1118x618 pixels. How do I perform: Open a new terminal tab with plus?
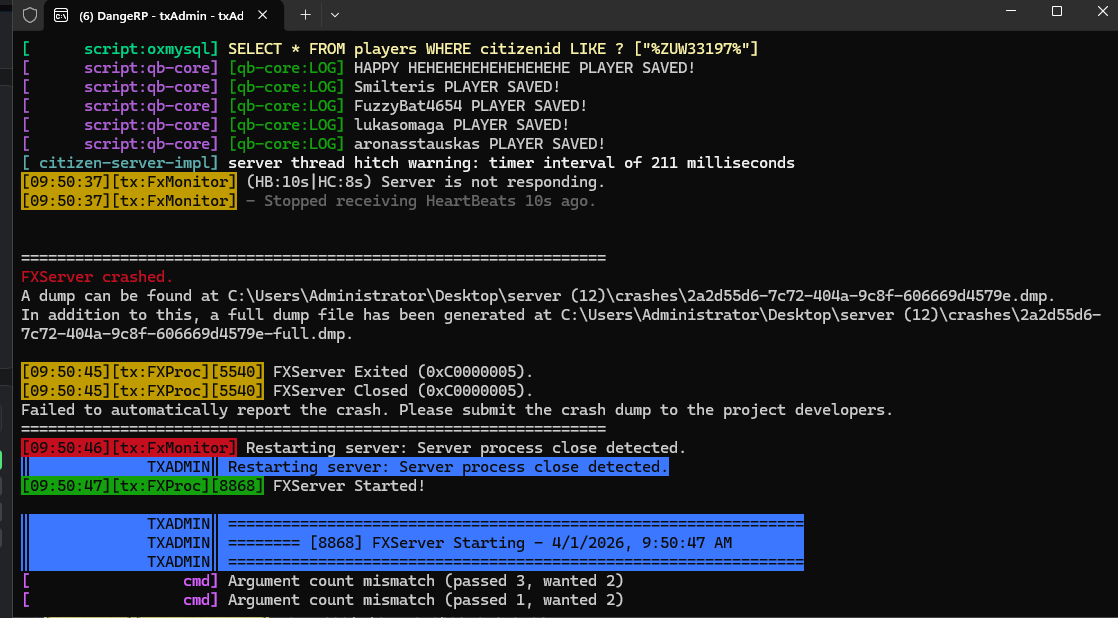click(305, 14)
